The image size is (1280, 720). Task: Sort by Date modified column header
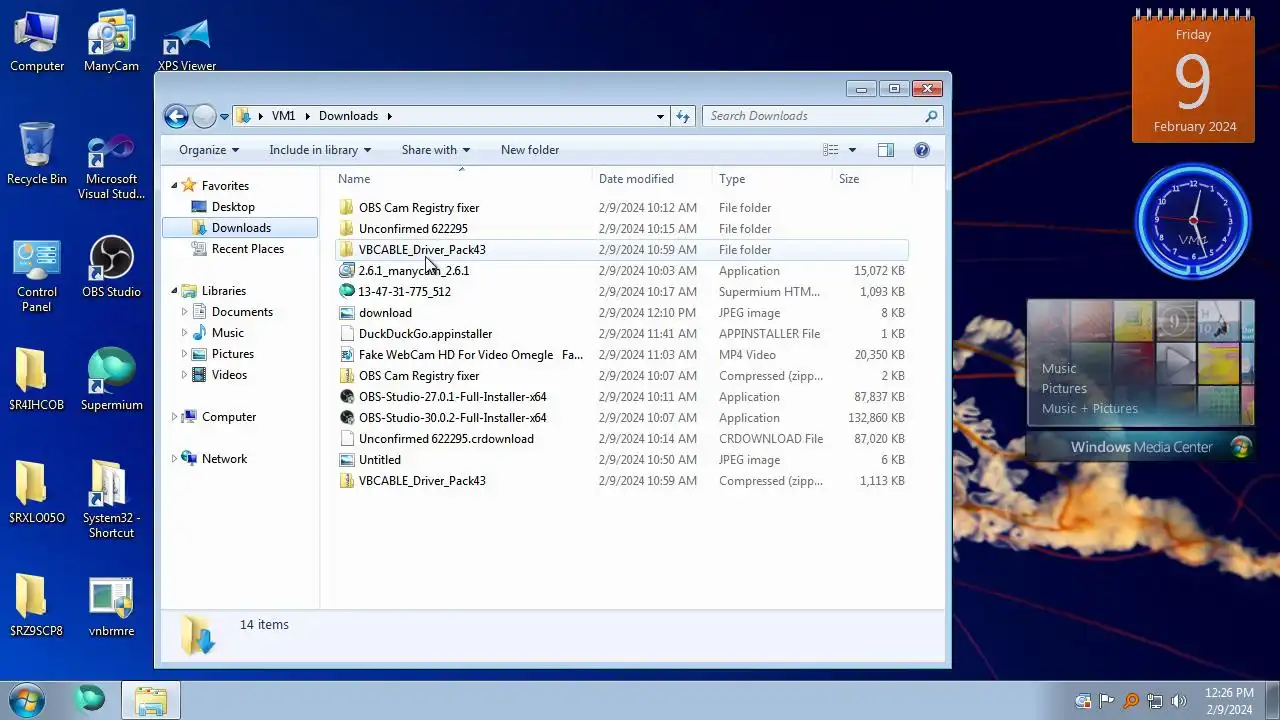click(652, 179)
